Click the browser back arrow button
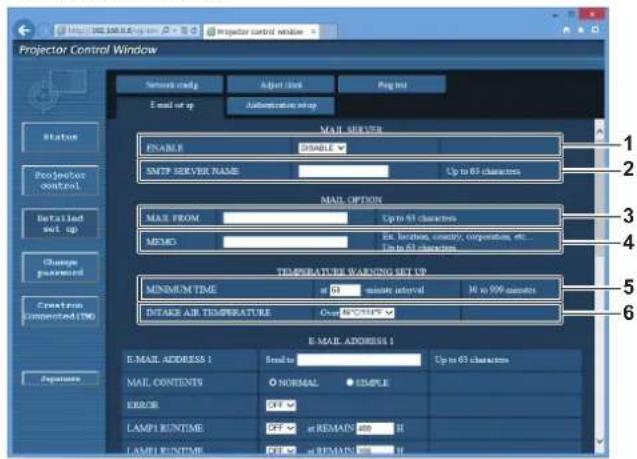 24,30
